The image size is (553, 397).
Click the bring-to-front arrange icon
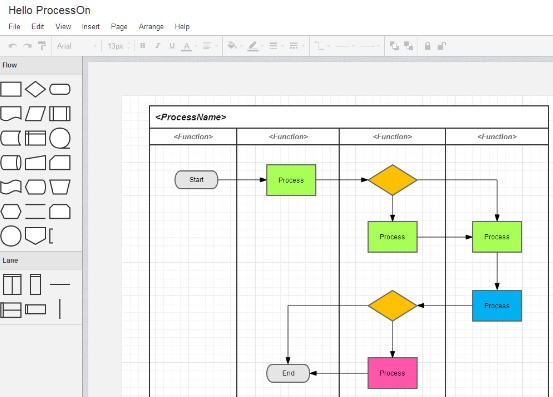pos(394,46)
